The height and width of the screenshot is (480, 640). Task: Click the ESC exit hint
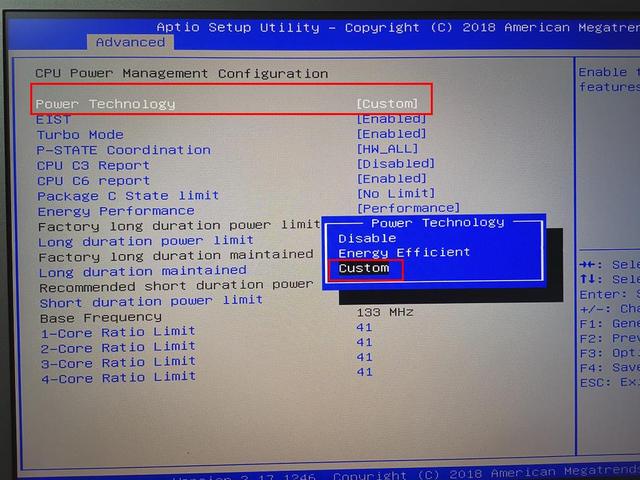[x=609, y=382]
